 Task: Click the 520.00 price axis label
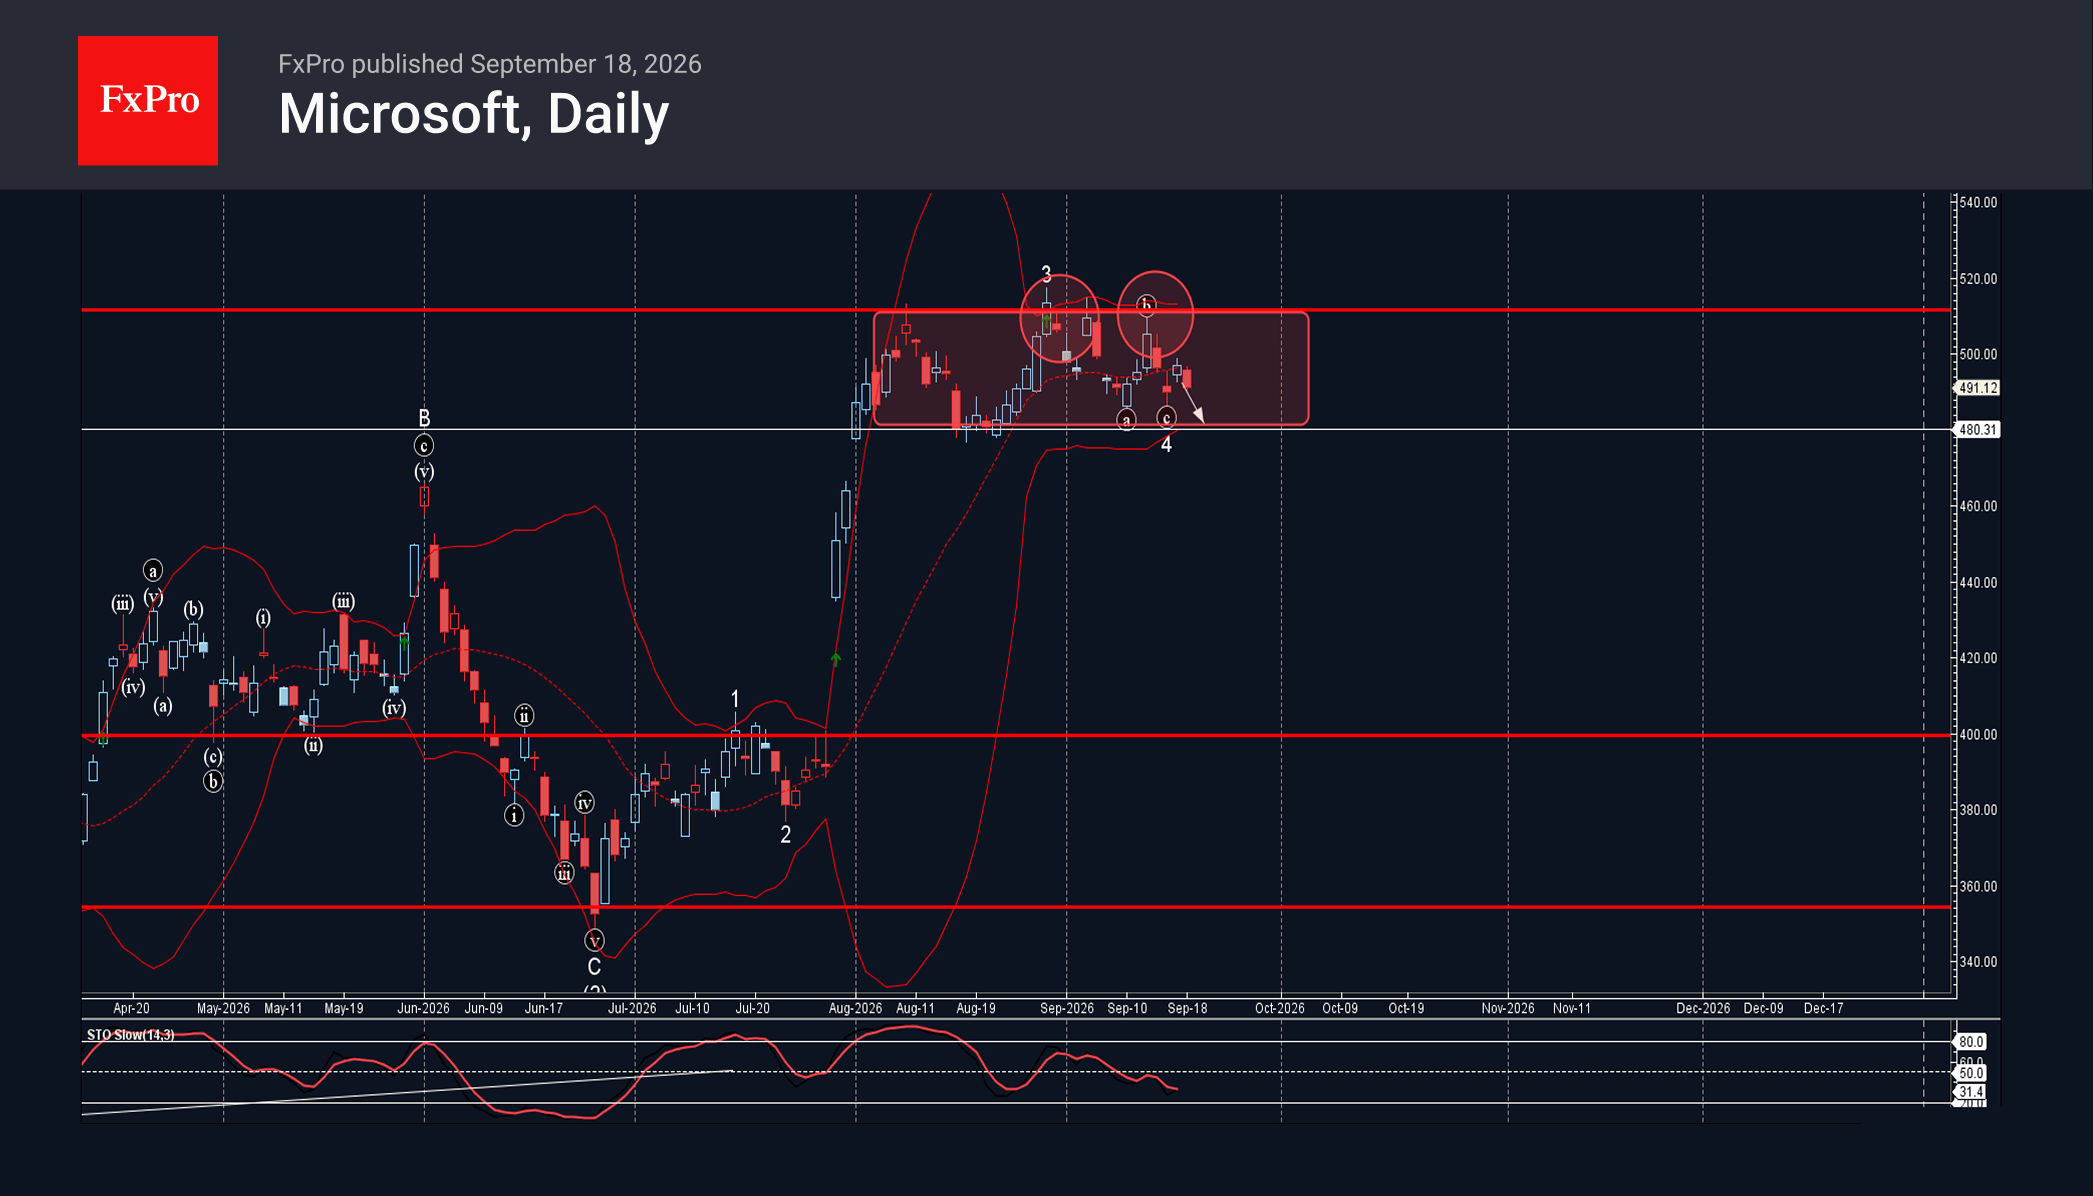(x=1978, y=279)
